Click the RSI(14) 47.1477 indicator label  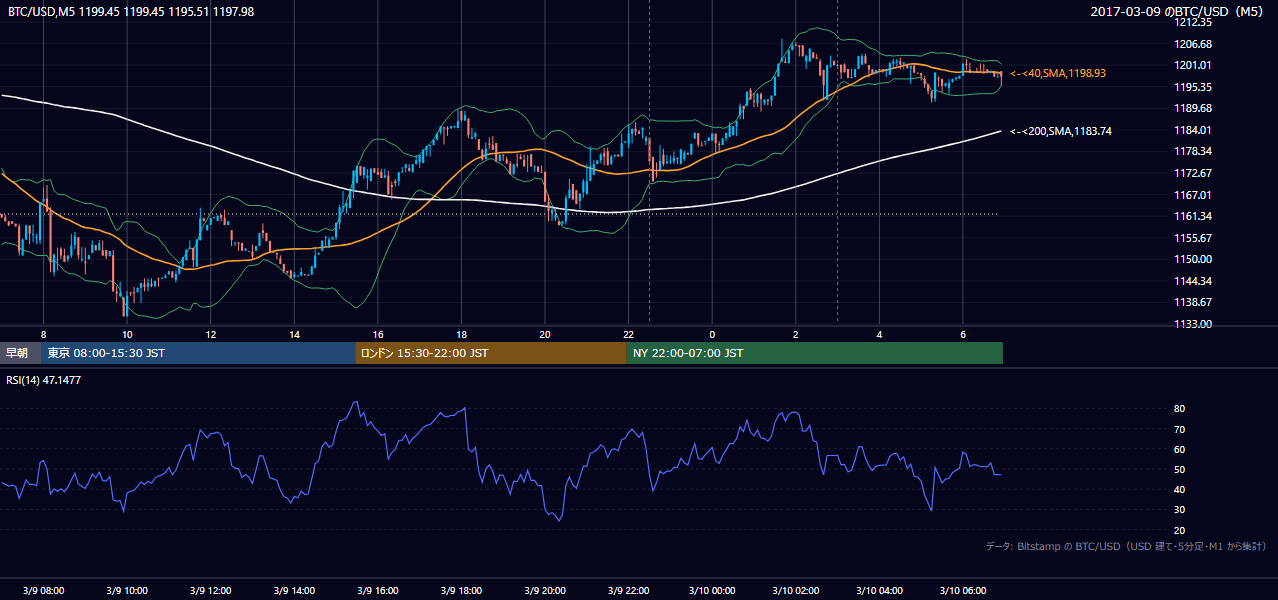click(44, 380)
